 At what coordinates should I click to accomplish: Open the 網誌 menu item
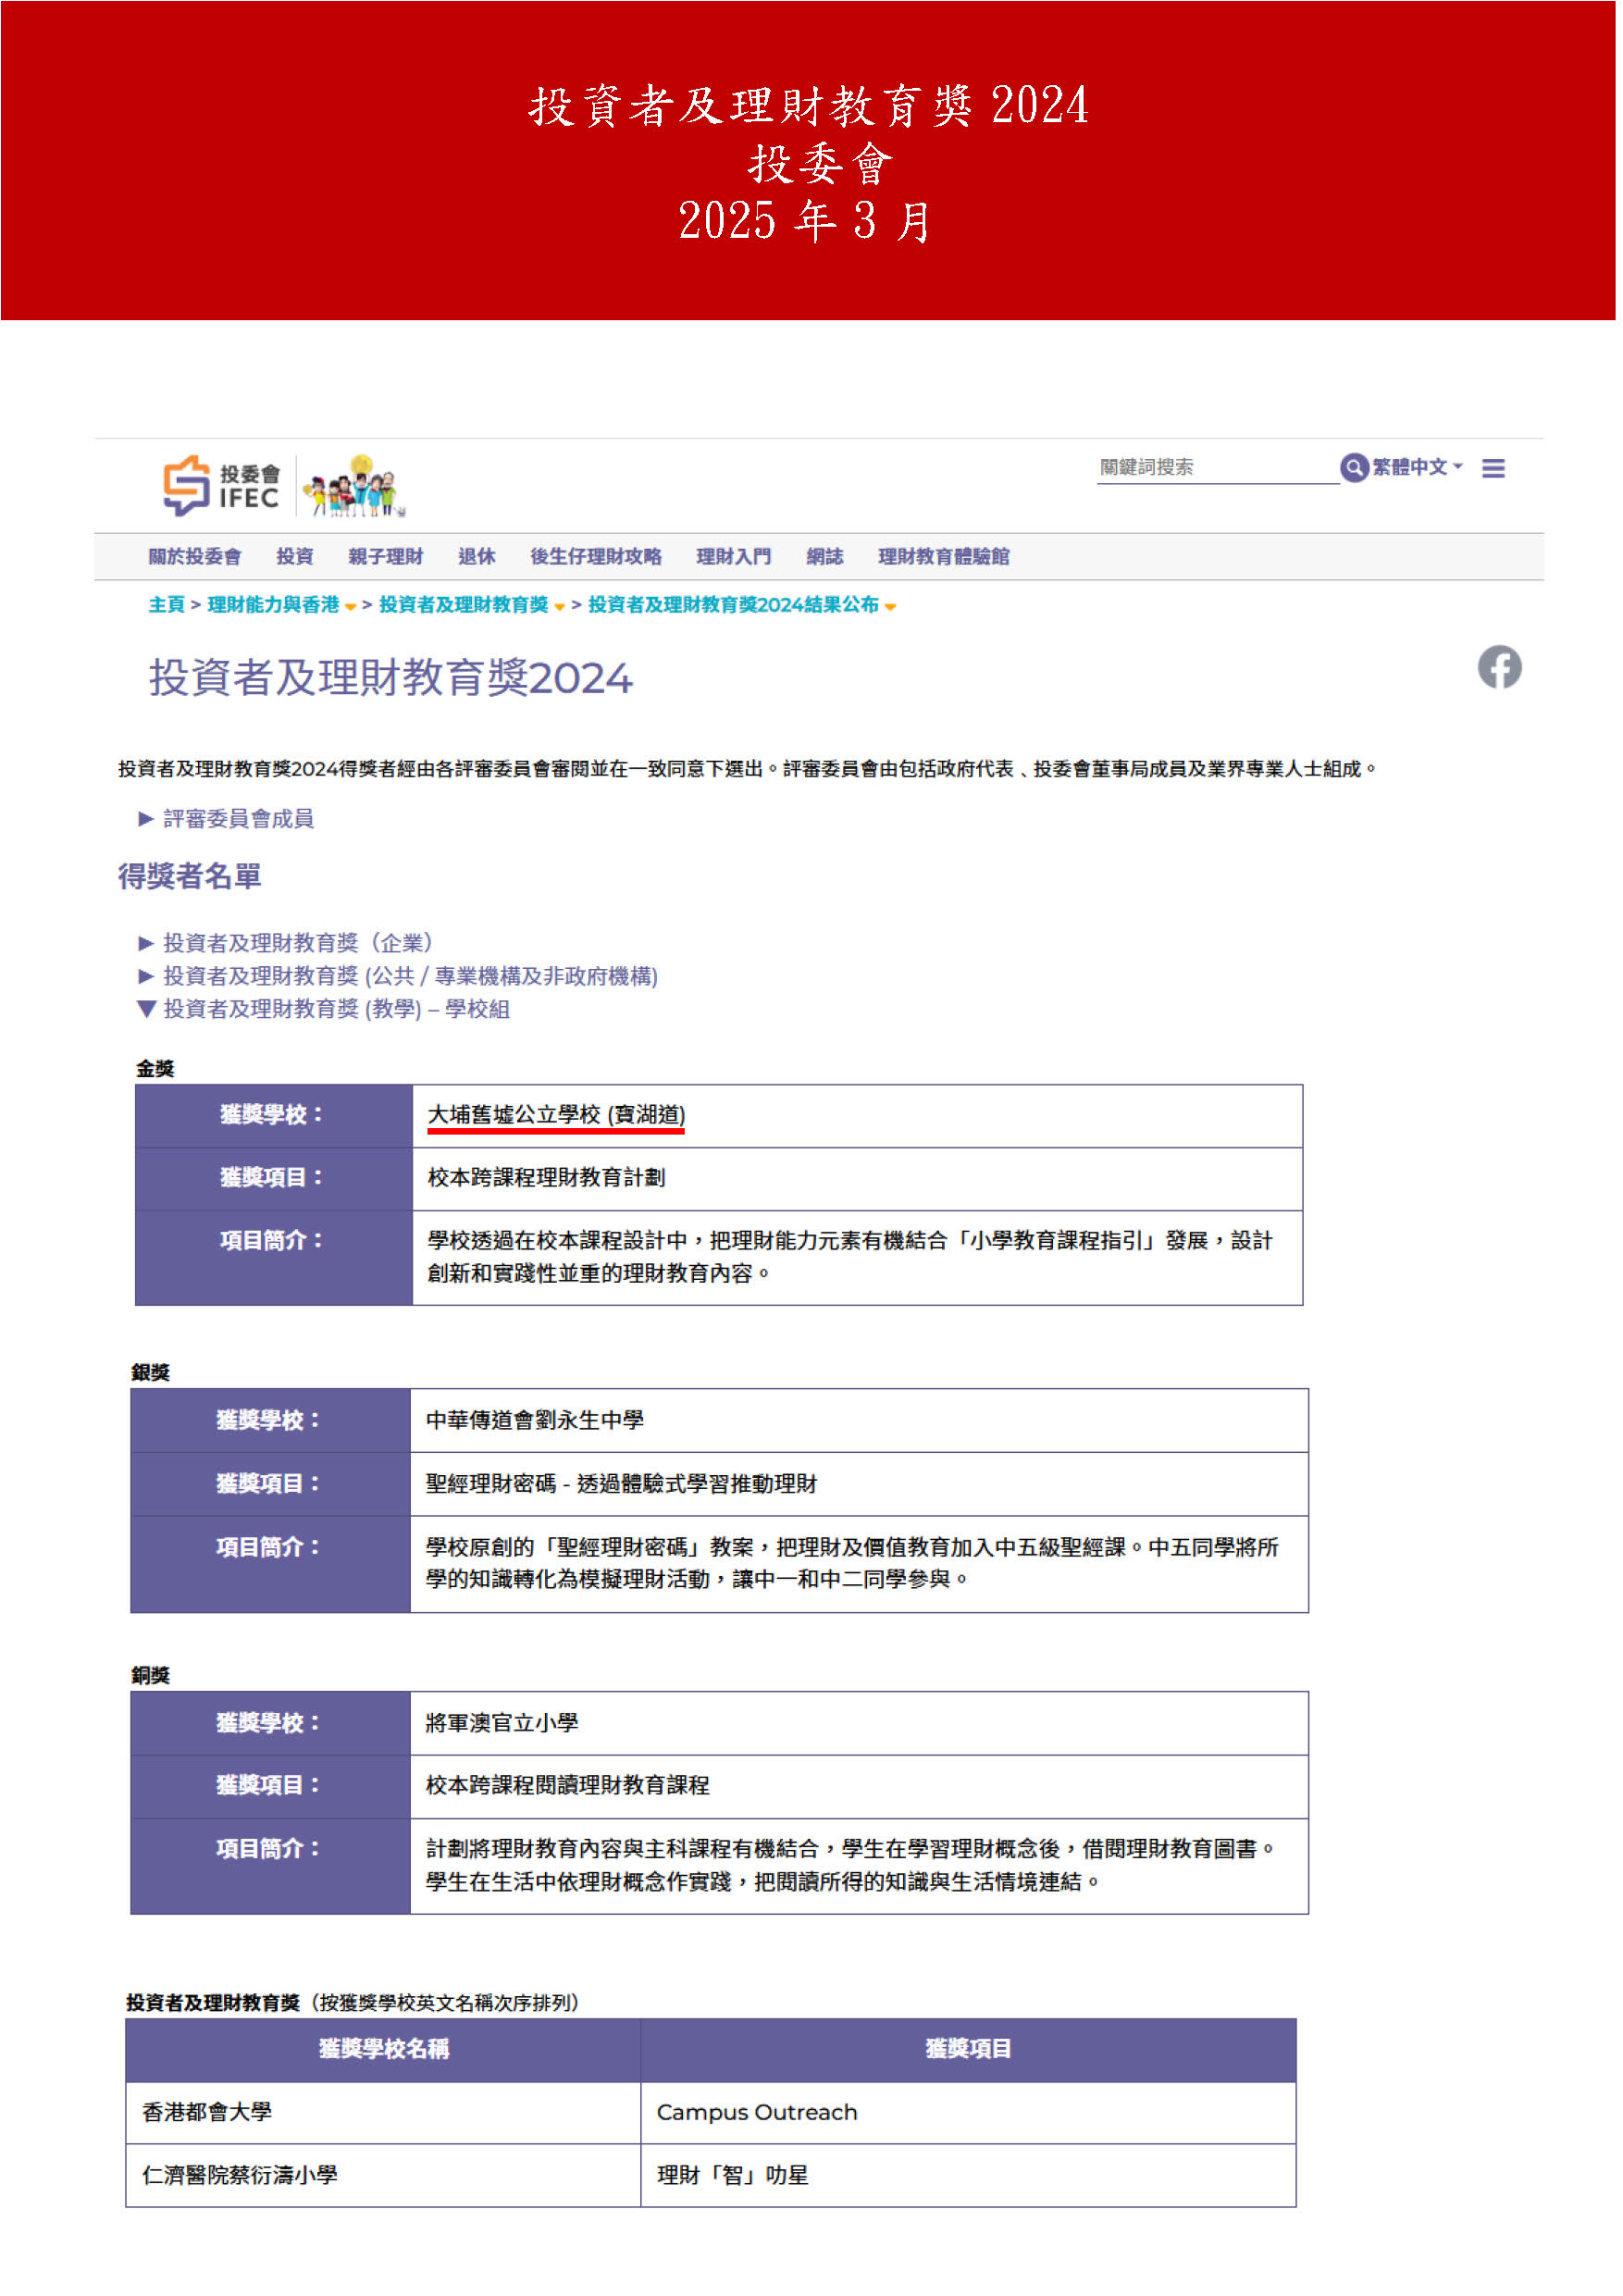[x=825, y=556]
